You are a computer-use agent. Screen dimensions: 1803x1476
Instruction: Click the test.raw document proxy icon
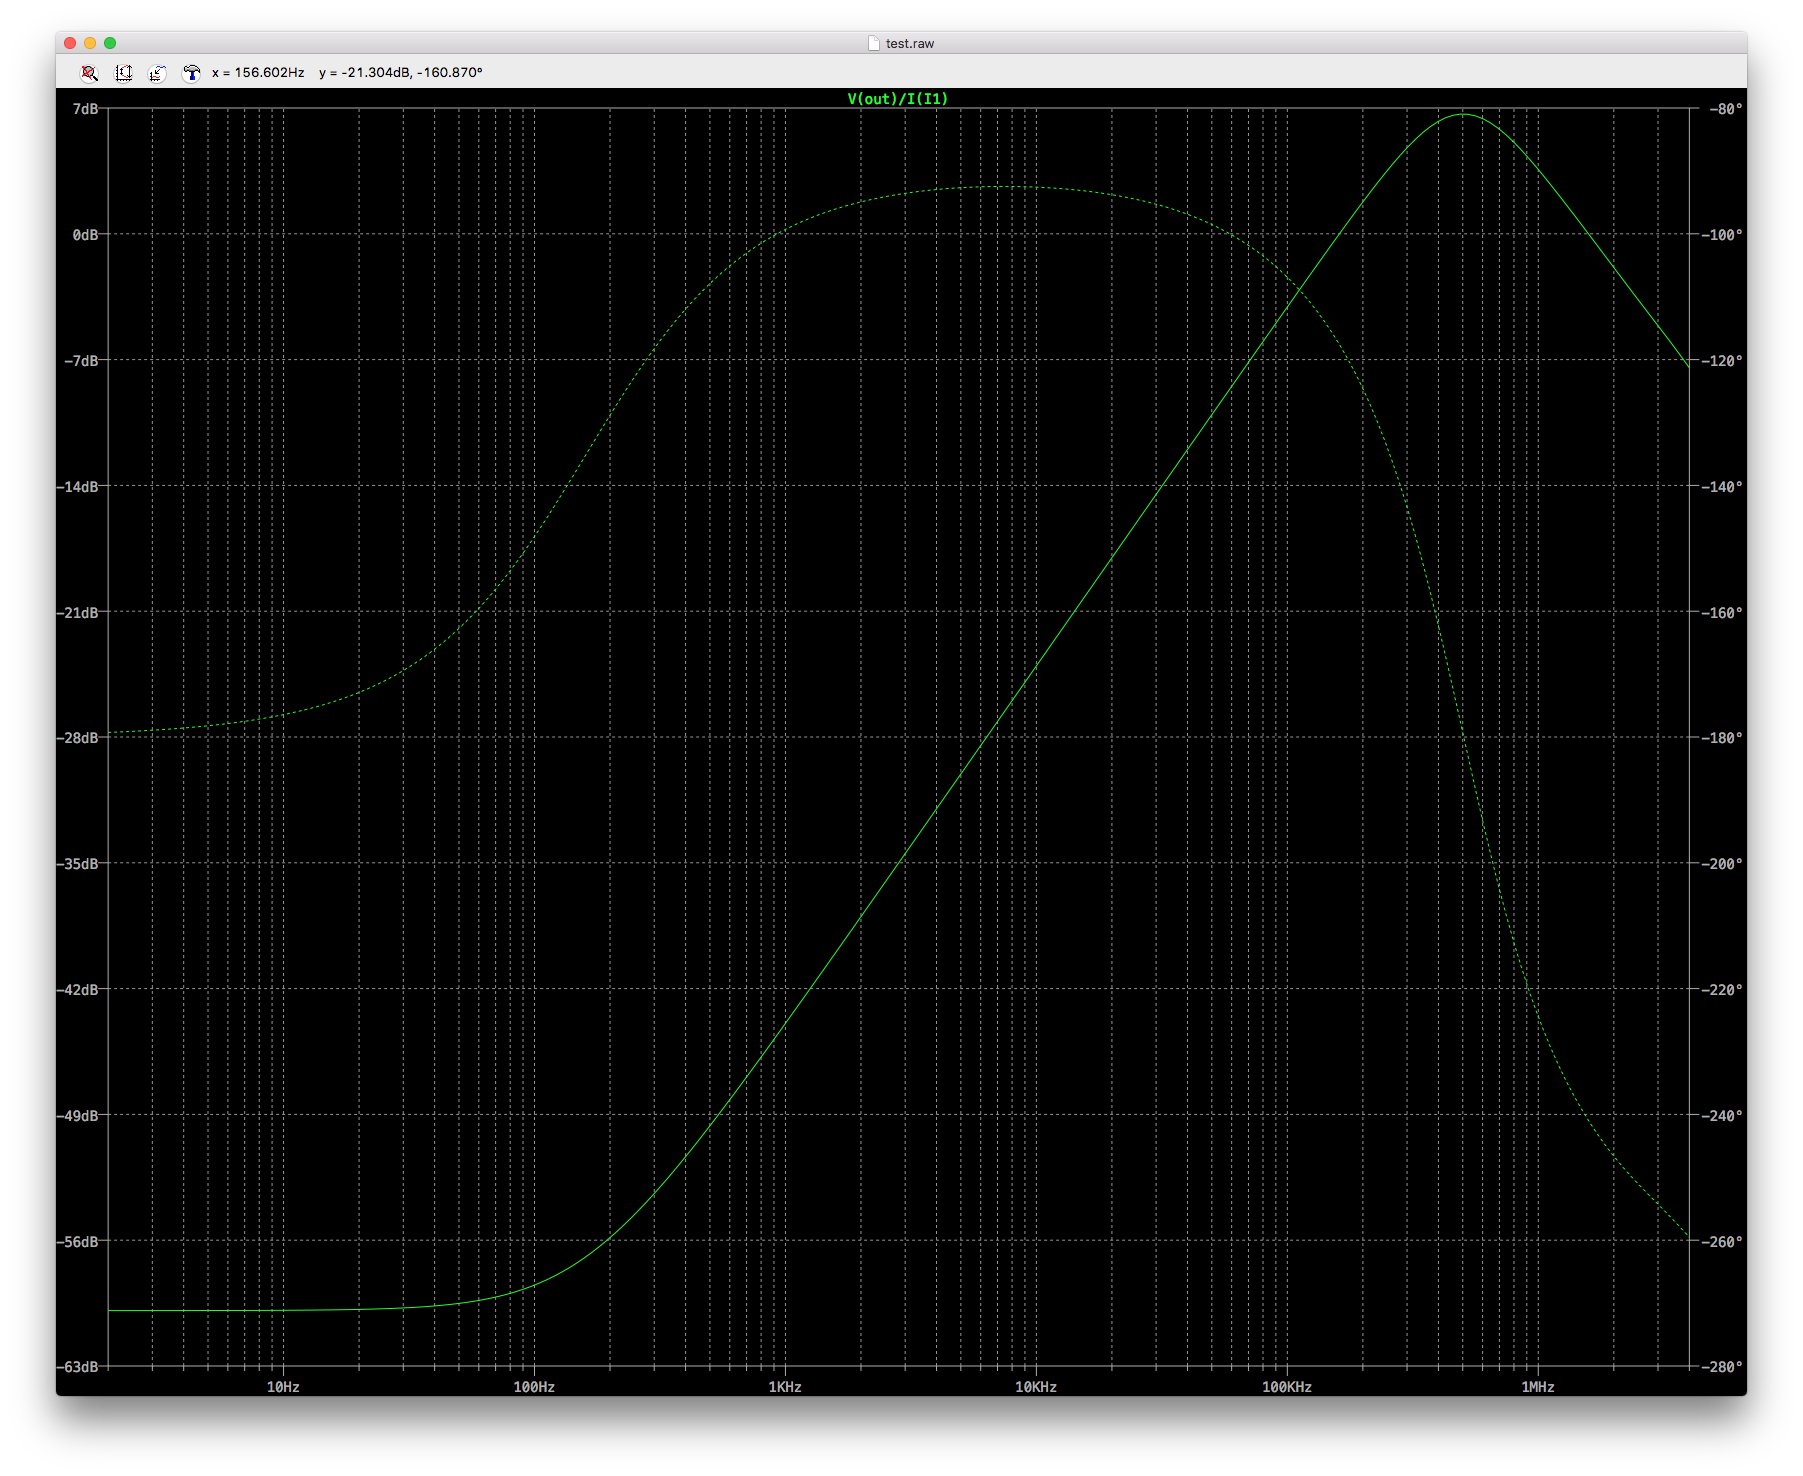[x=873, y=43]
